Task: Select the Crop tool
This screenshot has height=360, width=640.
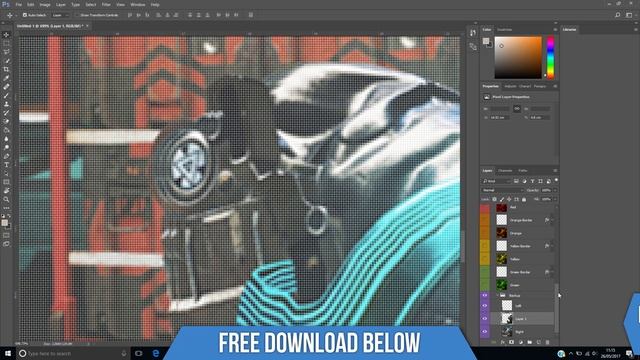Action: (x=6, y=69)
